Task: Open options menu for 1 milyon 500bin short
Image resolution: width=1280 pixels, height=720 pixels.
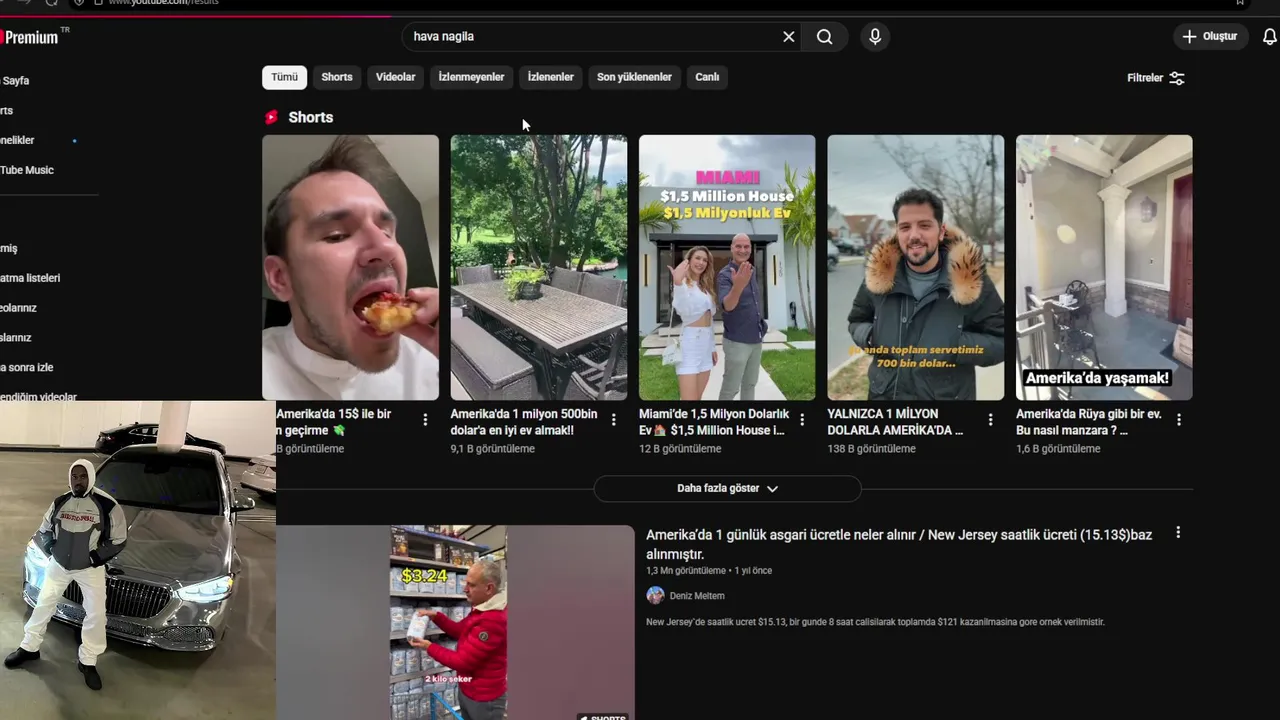Action: [x=614, y=420]
